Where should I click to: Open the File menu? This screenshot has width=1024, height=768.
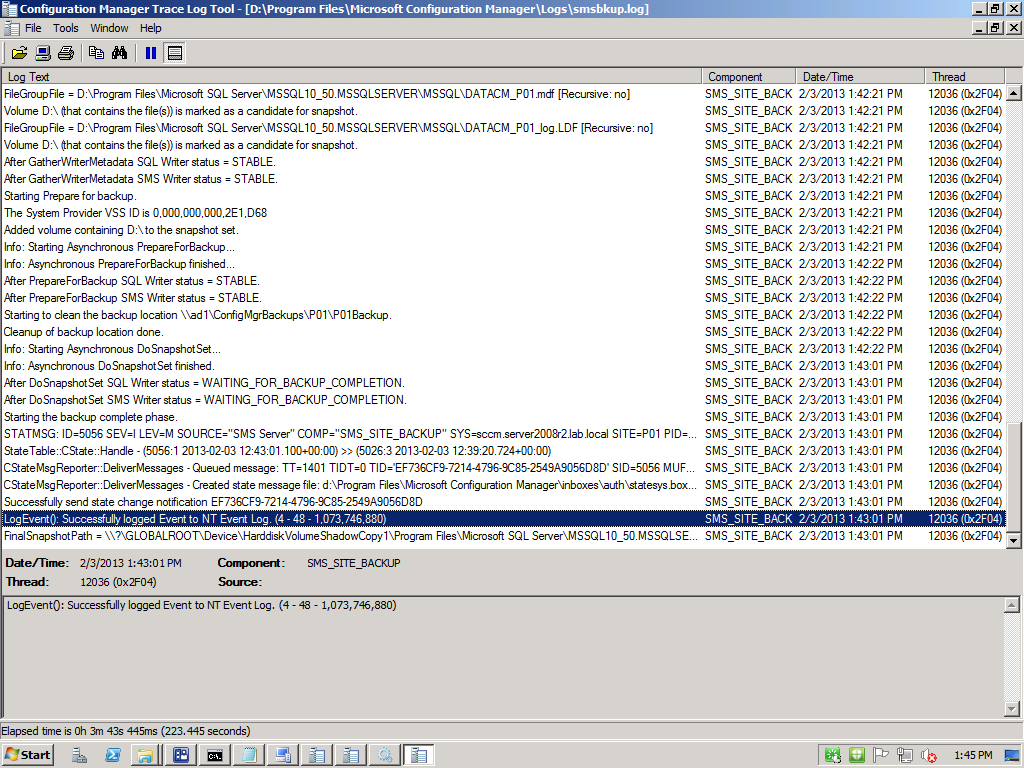[33, 28]
